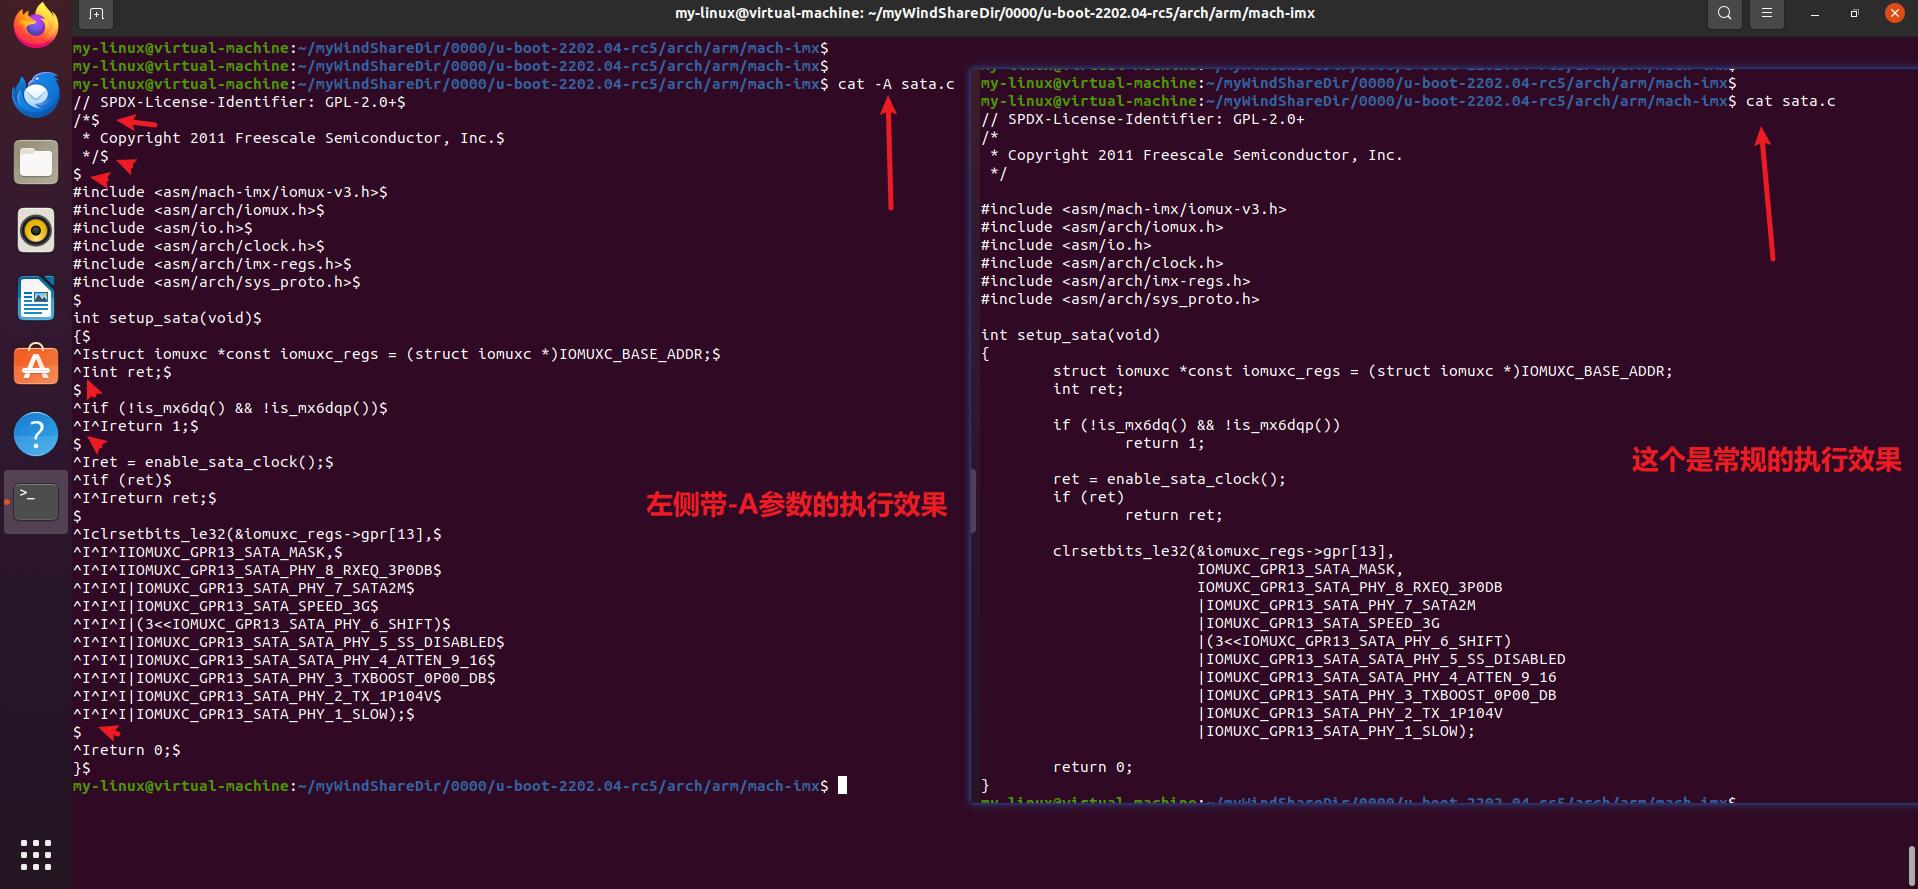Click '#include <asm/io.h>$' in left output
Viewport: 1918px width, 889px height.
tap(162, 228)
